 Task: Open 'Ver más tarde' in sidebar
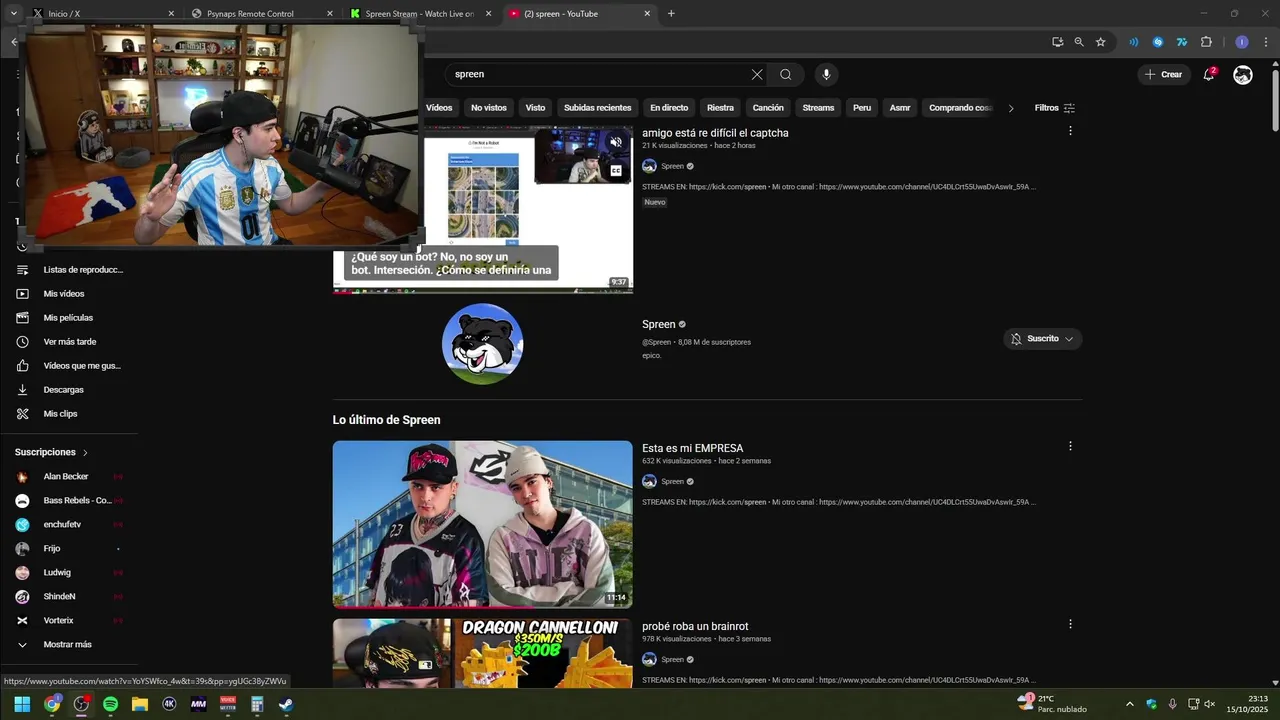click(68, 342)
